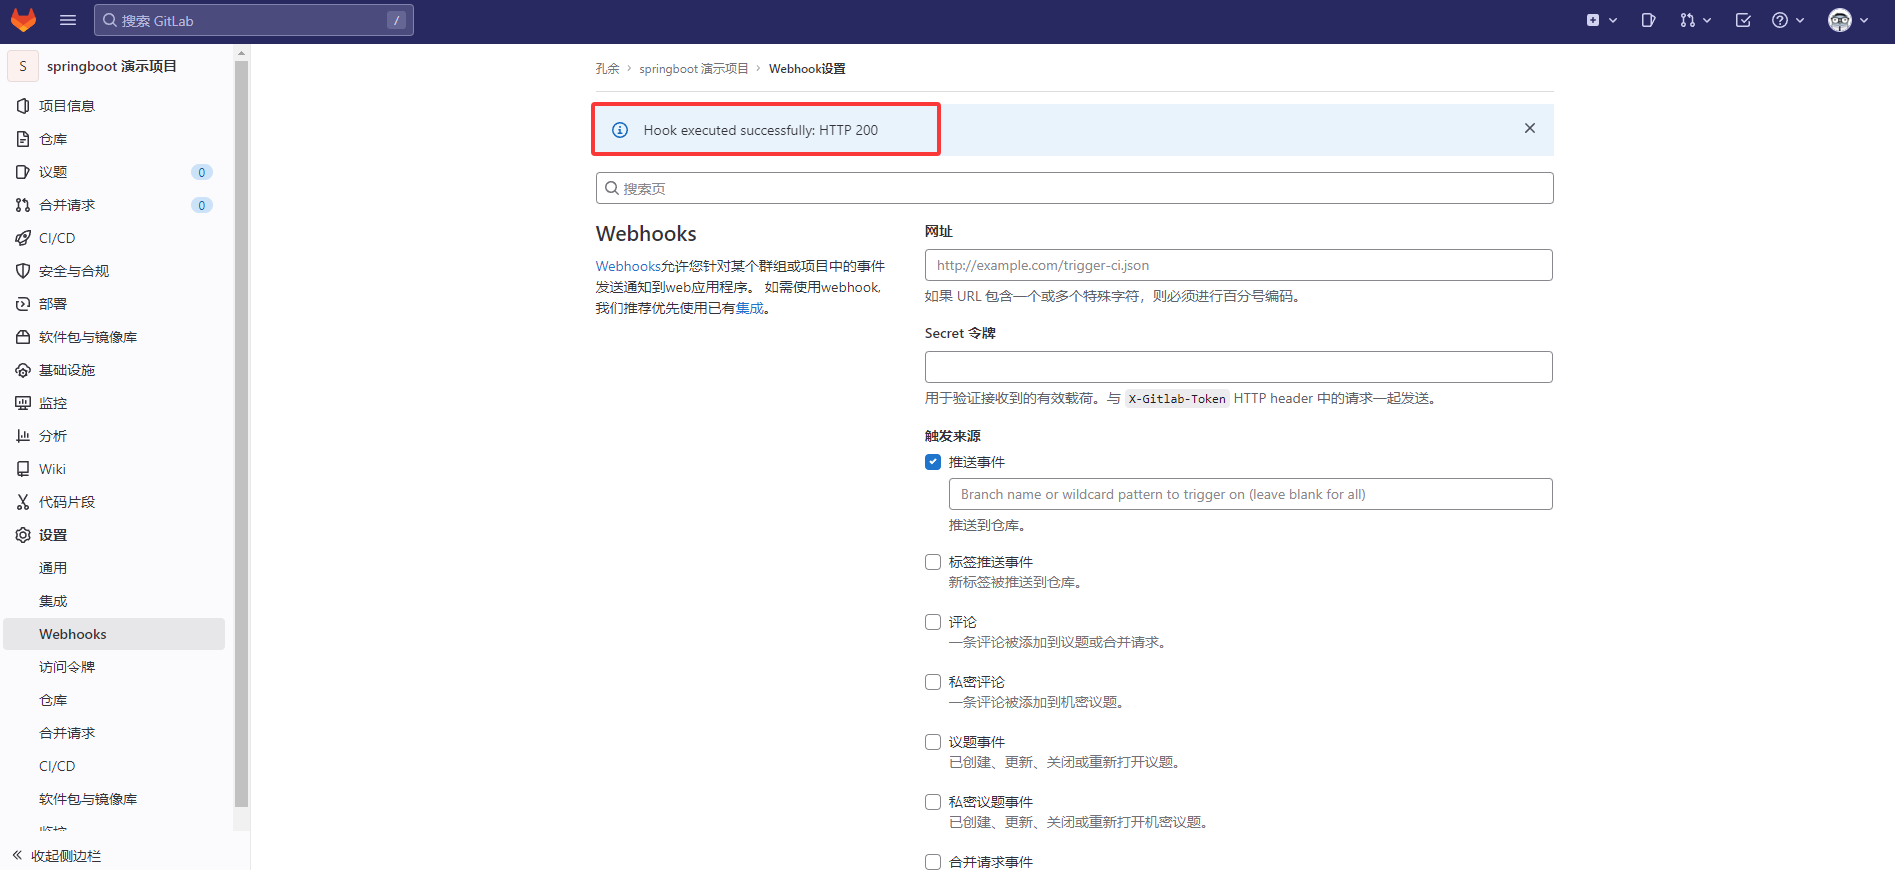Open 安全与合规 shield item in sidebar
1895x870 pixels.
[23, 271]
